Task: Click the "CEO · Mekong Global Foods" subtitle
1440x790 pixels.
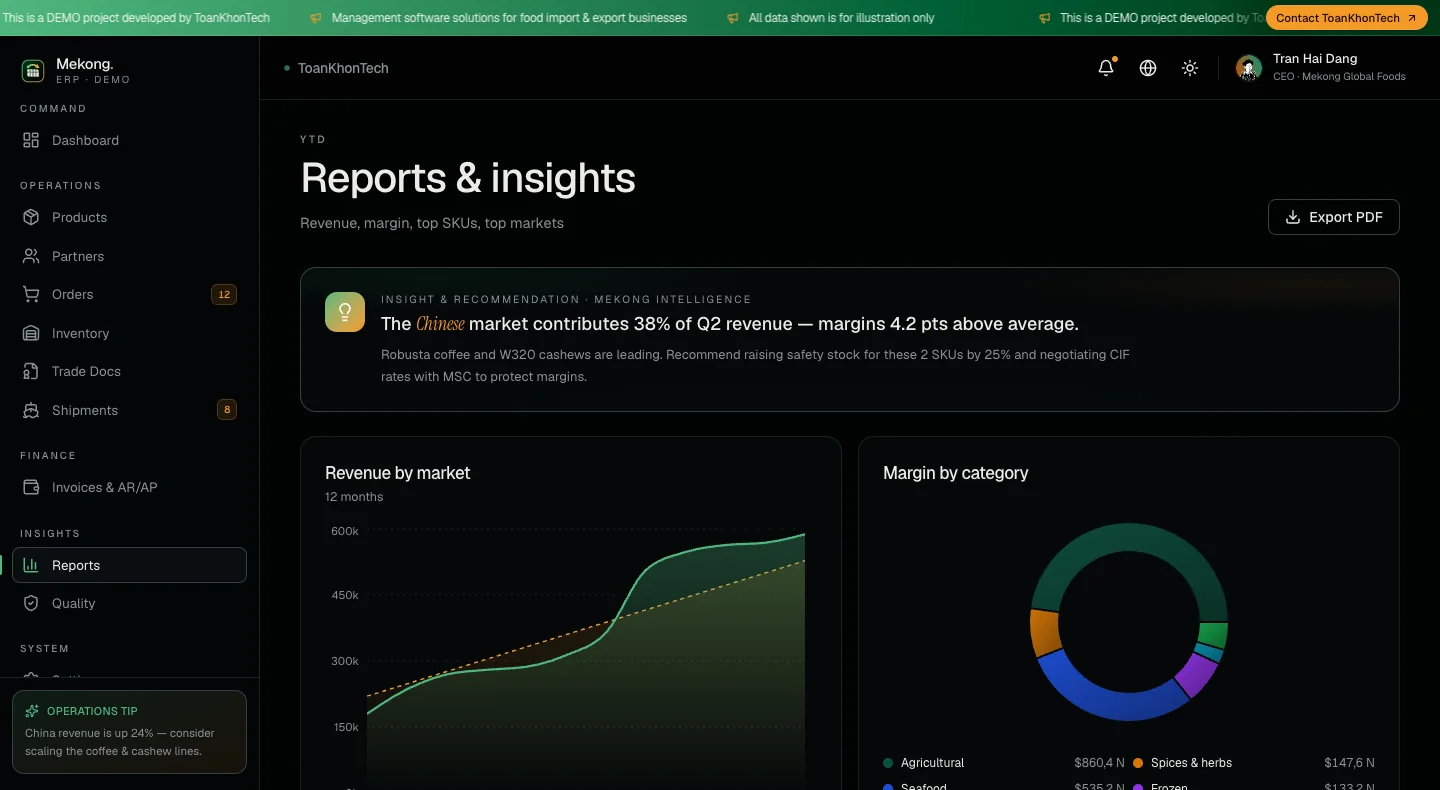Action: pyautogui.click(x=1339, y=77)
